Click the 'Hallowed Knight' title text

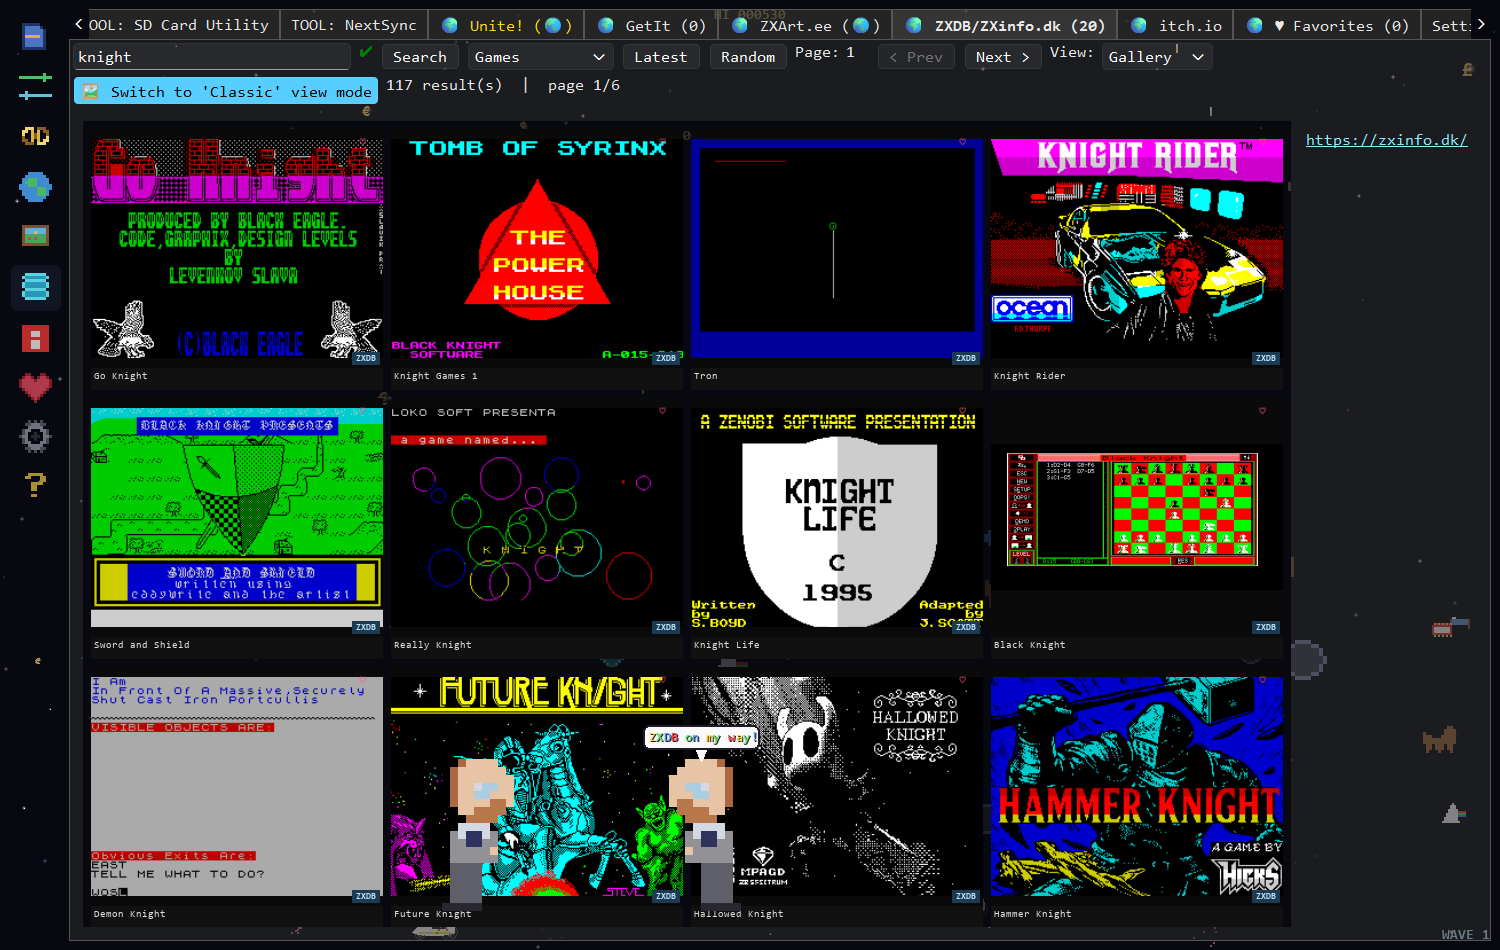[739, 914]
